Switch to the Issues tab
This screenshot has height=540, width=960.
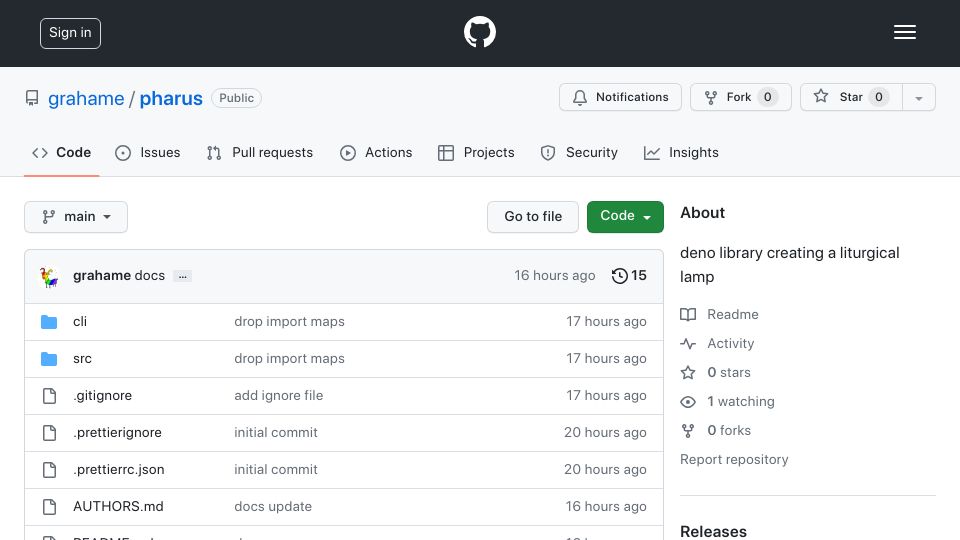[x=148, y=152]
